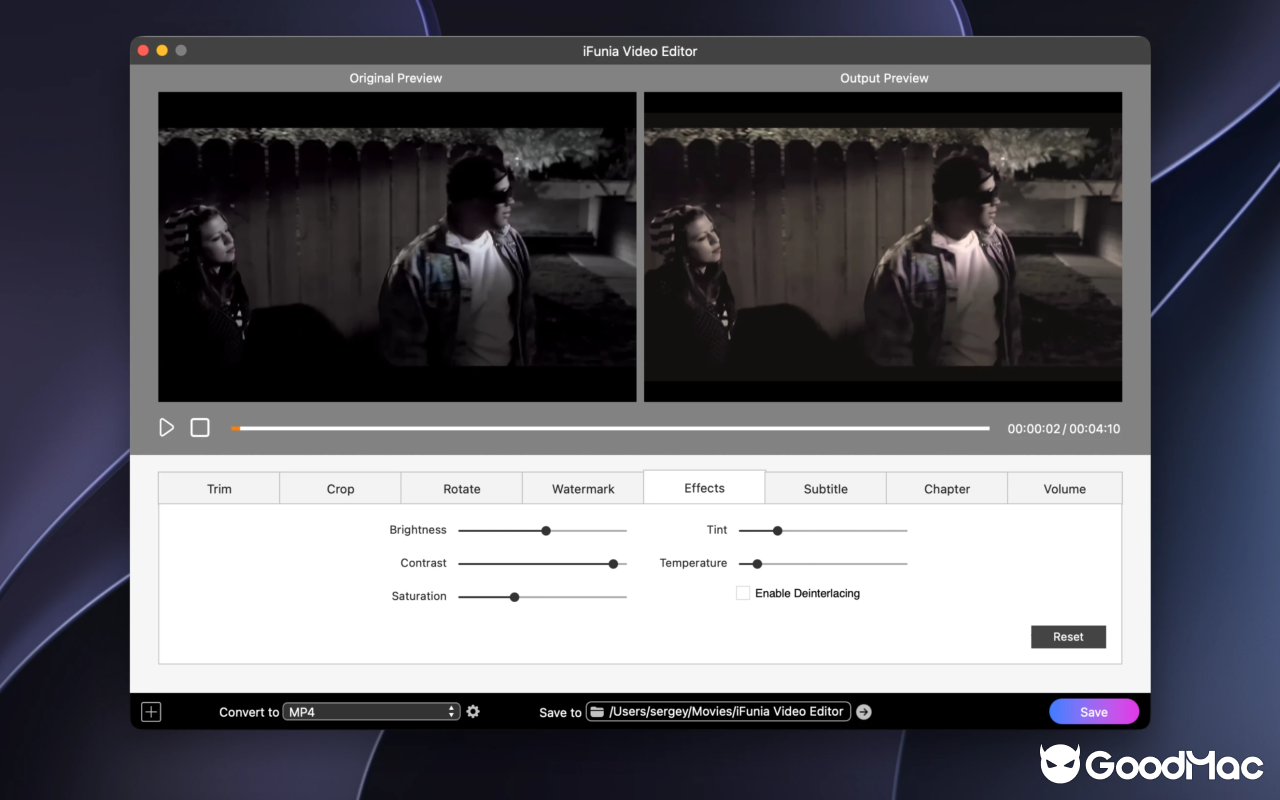
Task: Switch to the Volume tab
Action: (x=1065, y=489)
